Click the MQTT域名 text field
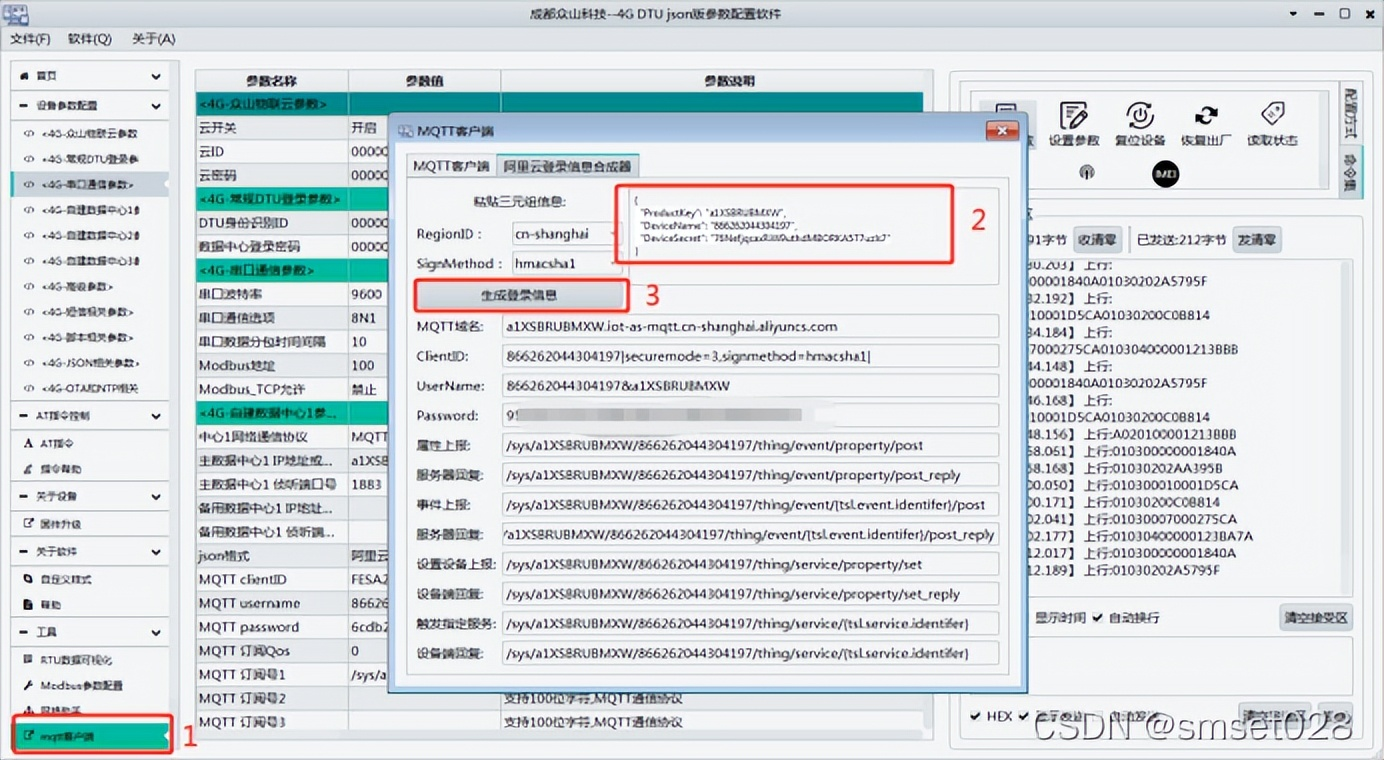The image size is (1384, 760). (x=750, y=326)
